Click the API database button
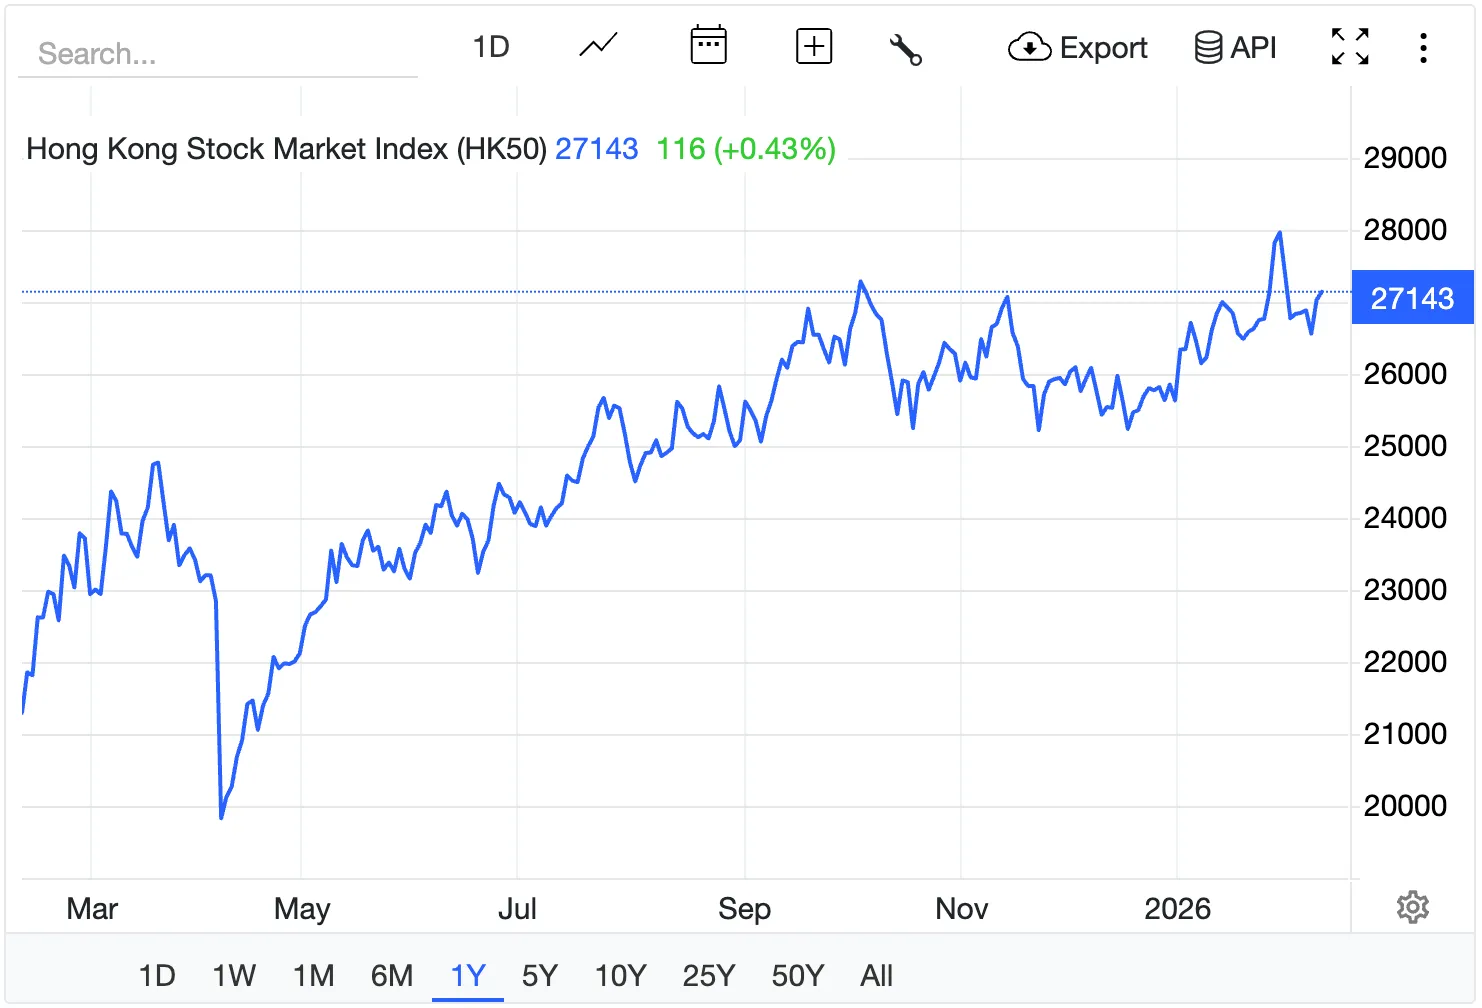The width and height of the screenshot is (1482, 1008). click(x=1236, y=47)
